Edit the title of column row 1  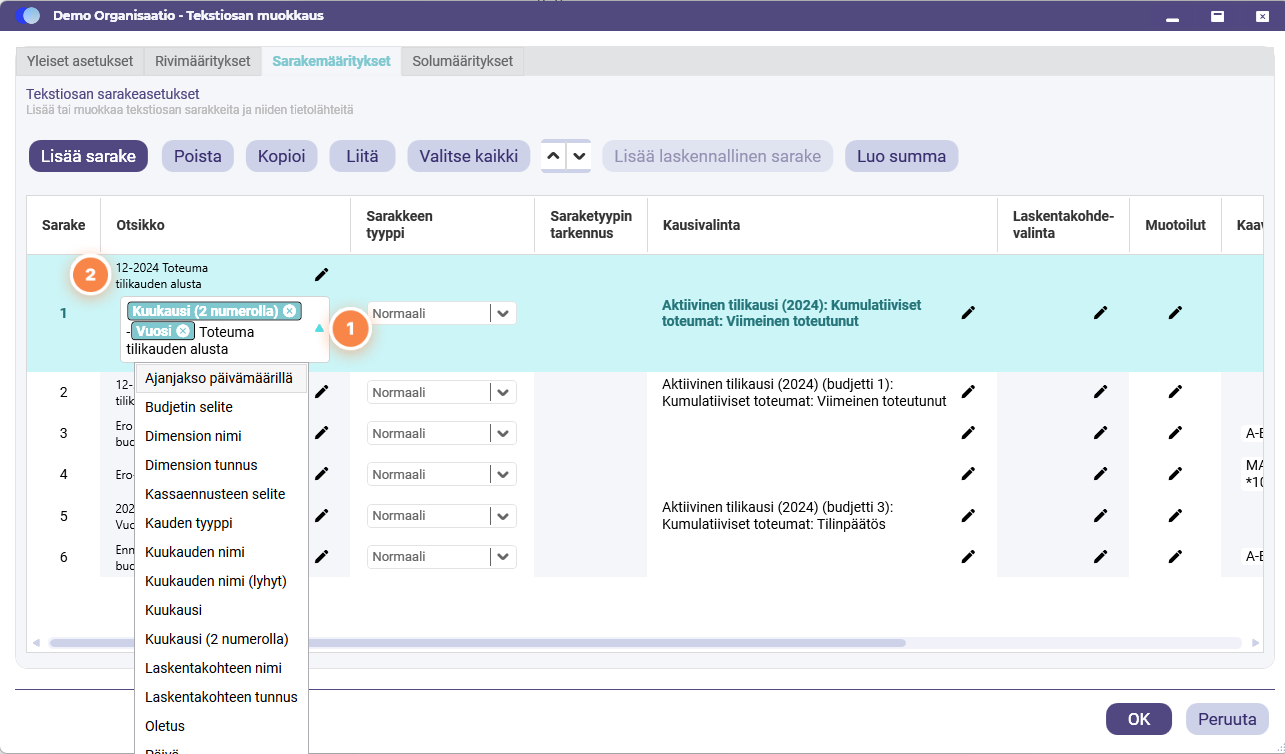[x=321, y=274]
